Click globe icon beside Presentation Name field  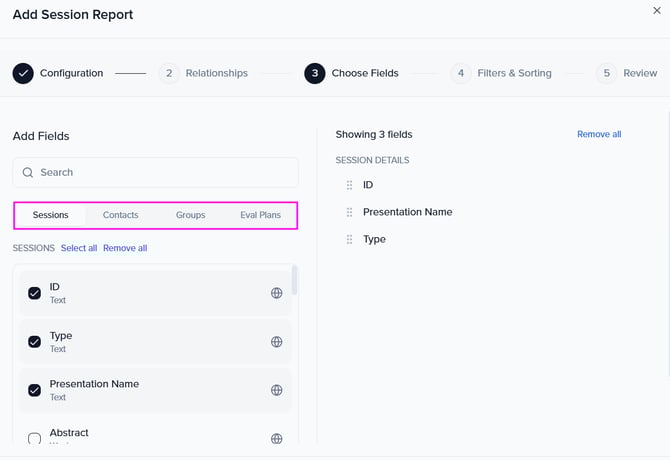[277, 390]
